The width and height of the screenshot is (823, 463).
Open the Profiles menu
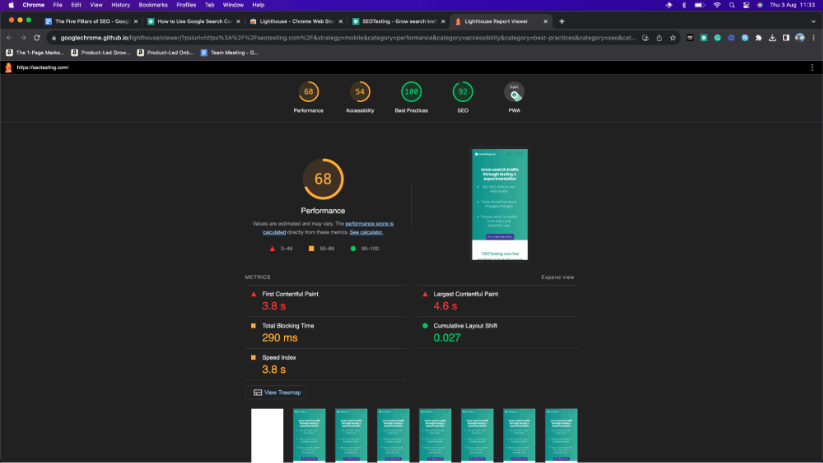186,5
